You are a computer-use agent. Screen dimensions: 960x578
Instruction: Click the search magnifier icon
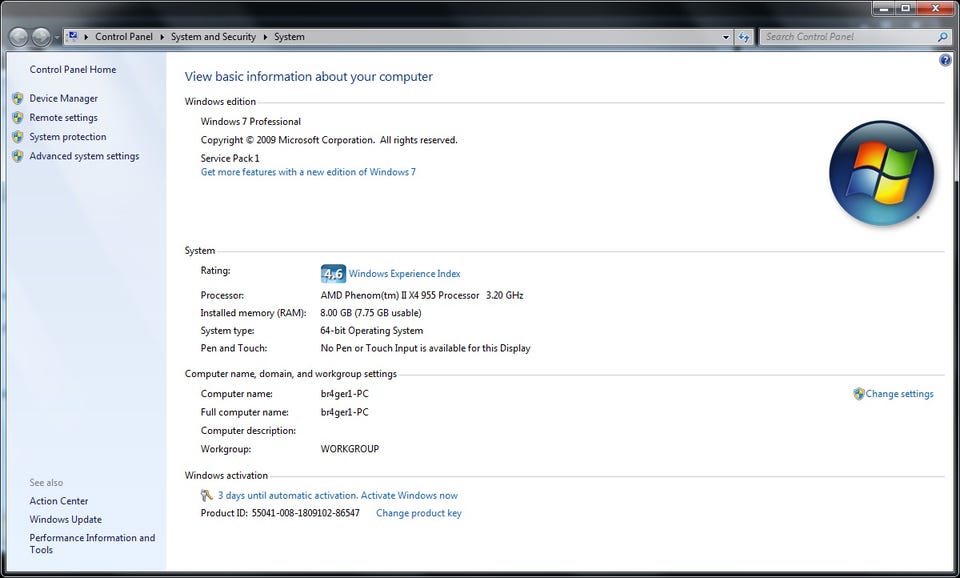943,37
